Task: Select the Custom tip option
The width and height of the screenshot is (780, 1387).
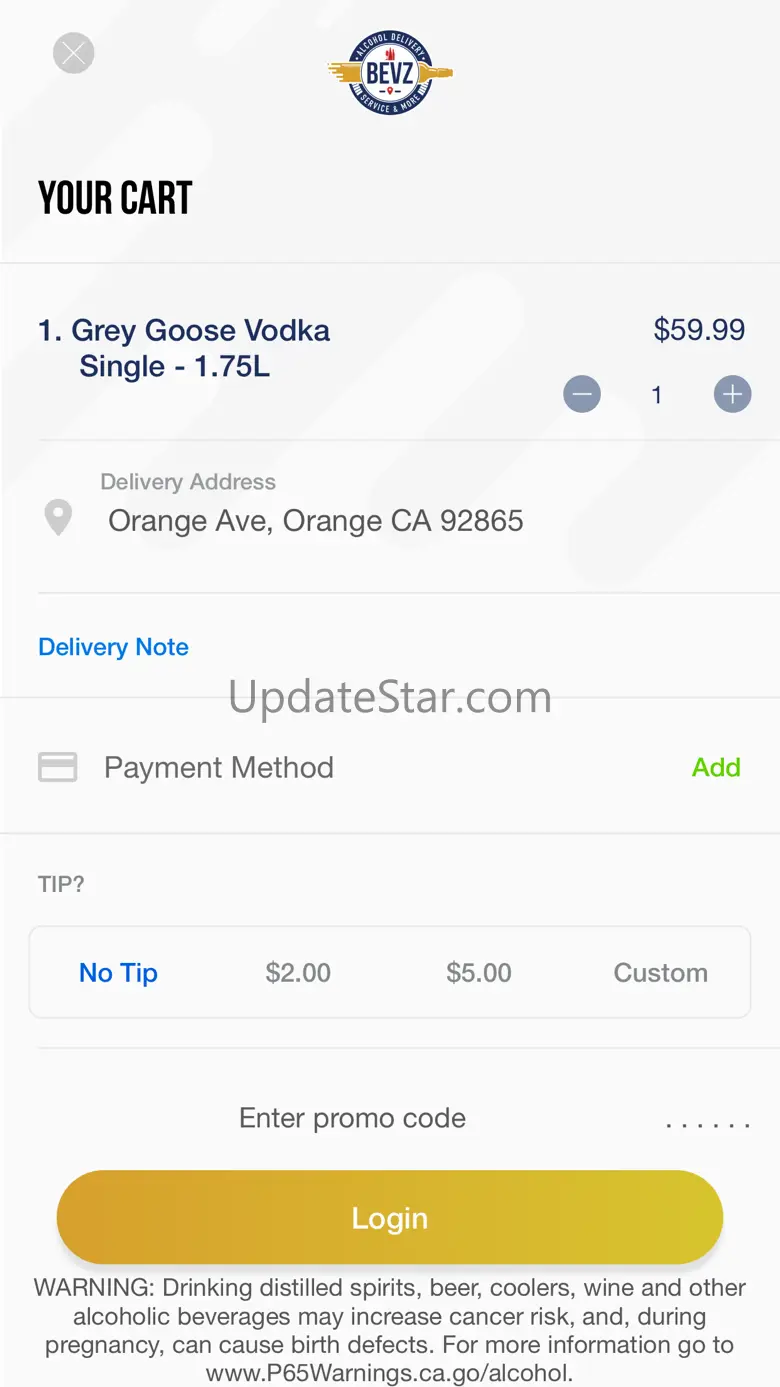Action: point(660,973)
